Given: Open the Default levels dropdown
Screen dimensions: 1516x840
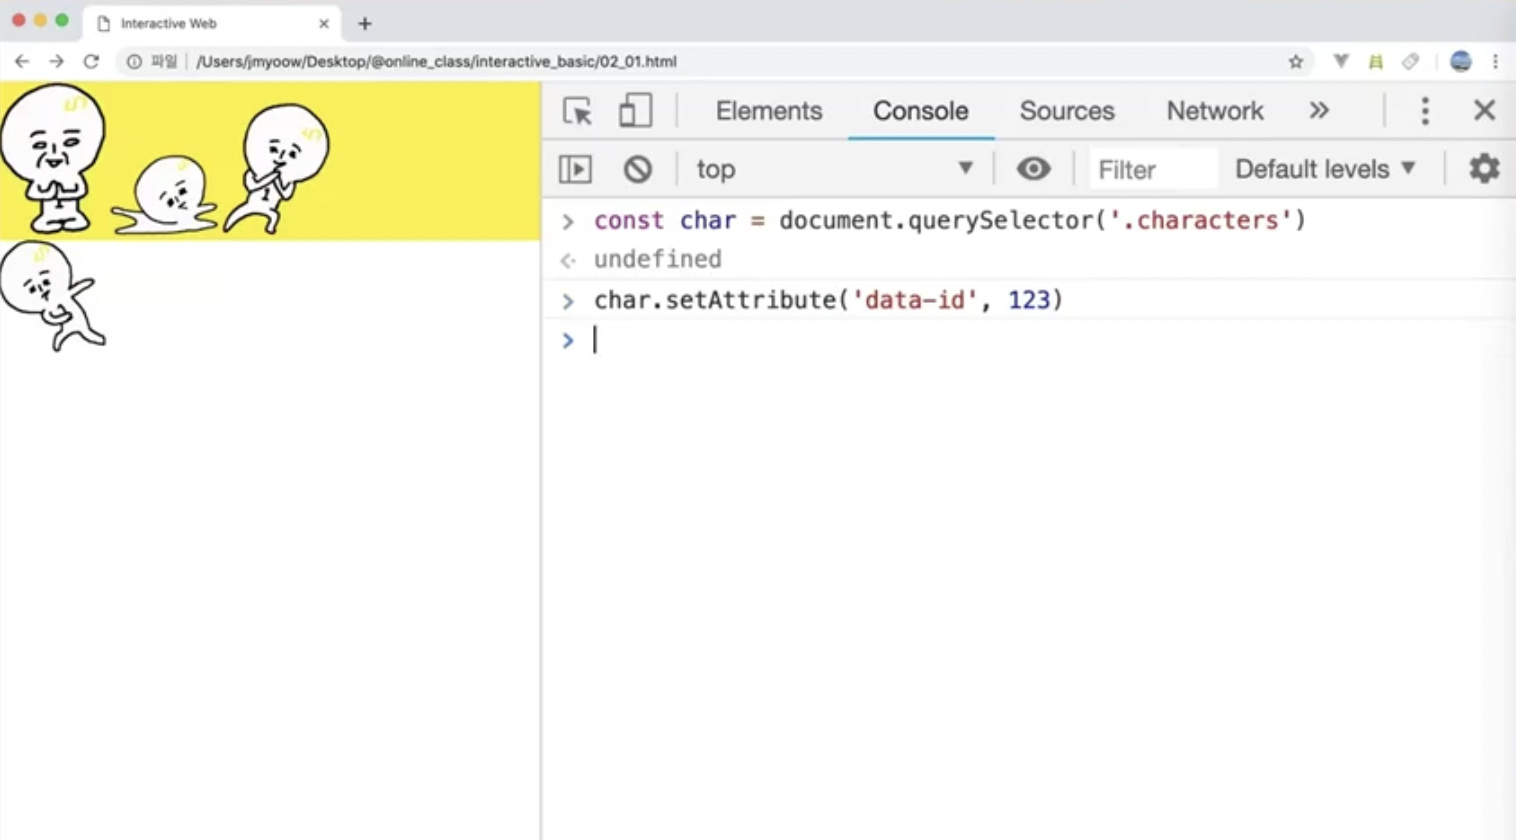Looking at the screenshot, I should [x=1325, y=169].
